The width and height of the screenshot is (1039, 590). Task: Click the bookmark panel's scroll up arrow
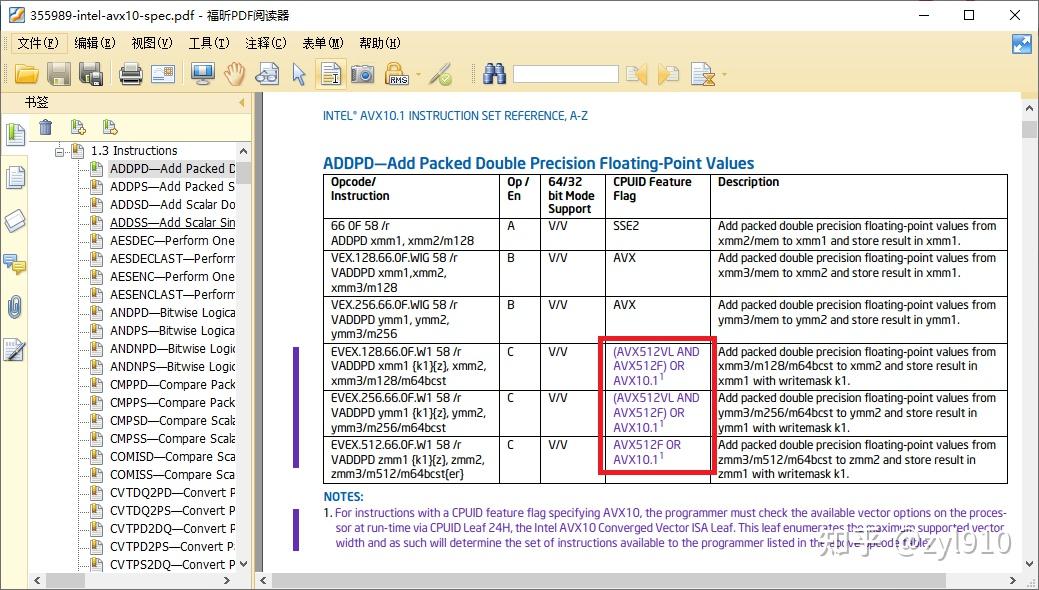pos(243,151)
